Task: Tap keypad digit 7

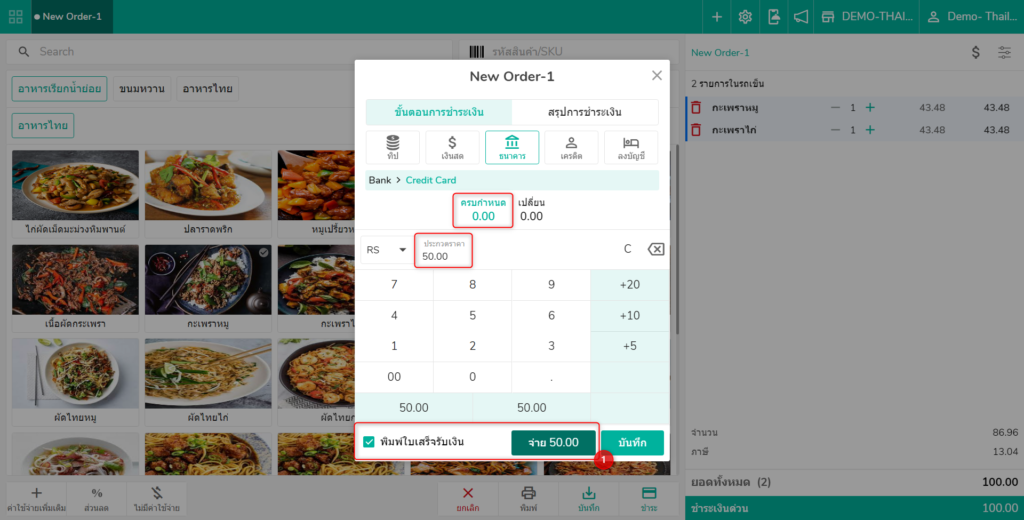Action: [x=394, y=285]
